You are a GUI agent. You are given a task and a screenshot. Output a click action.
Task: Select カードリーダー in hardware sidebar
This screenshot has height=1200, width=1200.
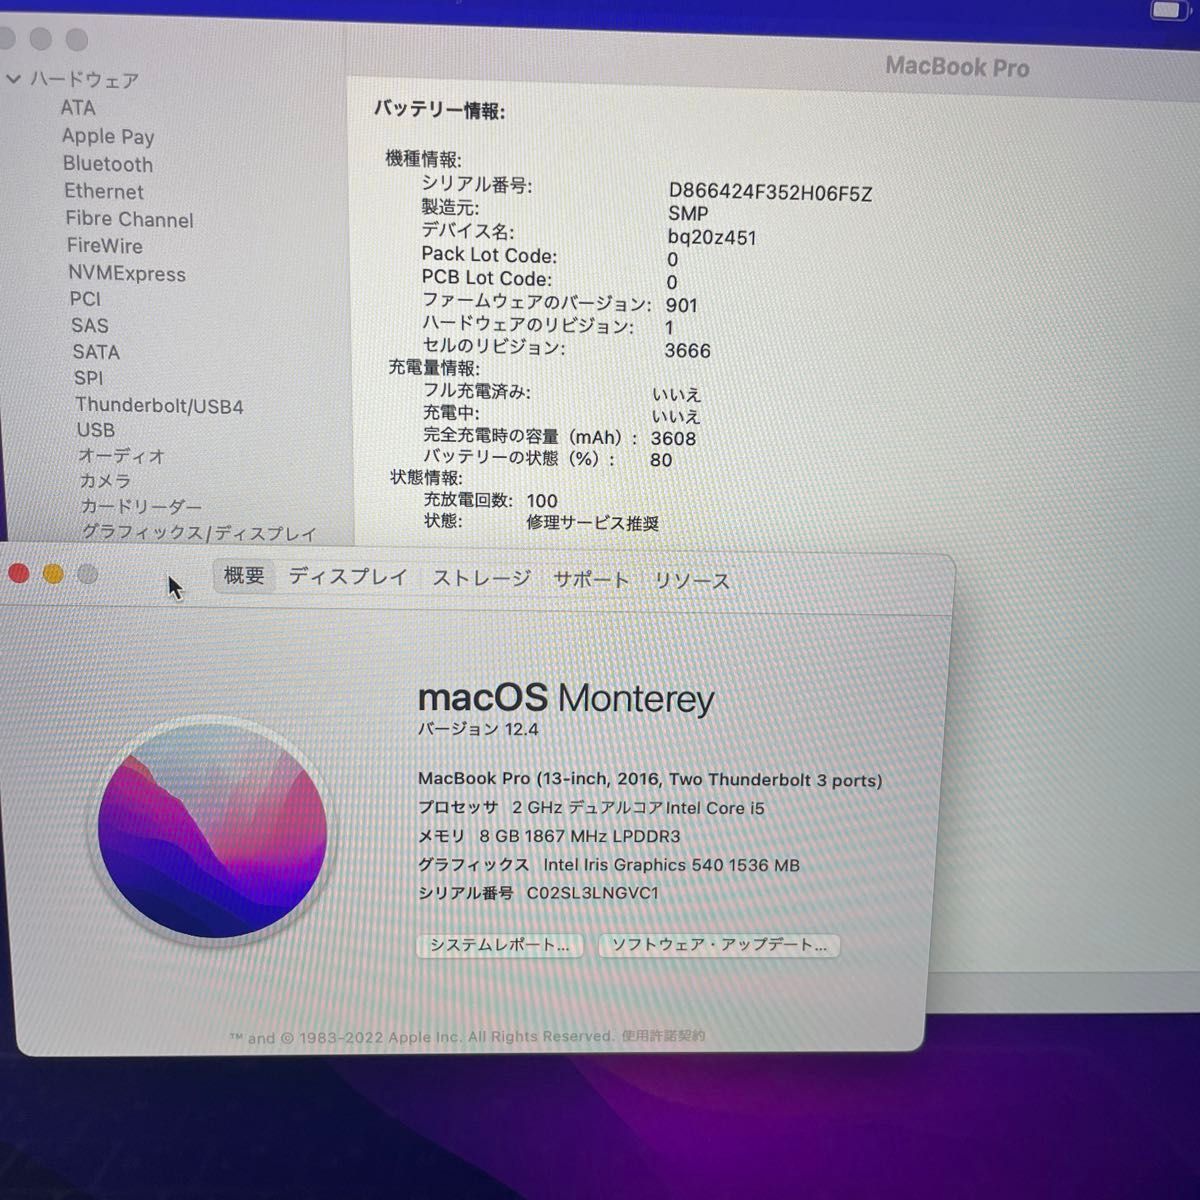point(141,507)
